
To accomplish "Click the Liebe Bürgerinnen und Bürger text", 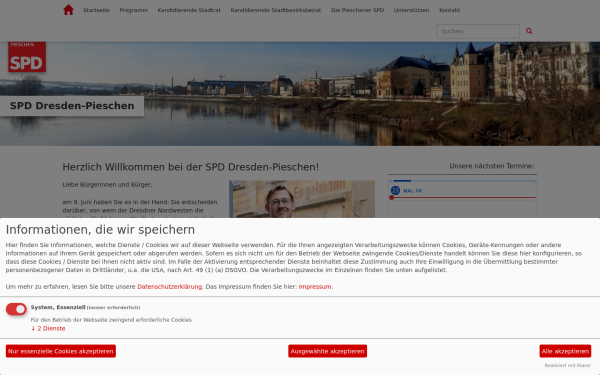I will click(x=108, y=184).
